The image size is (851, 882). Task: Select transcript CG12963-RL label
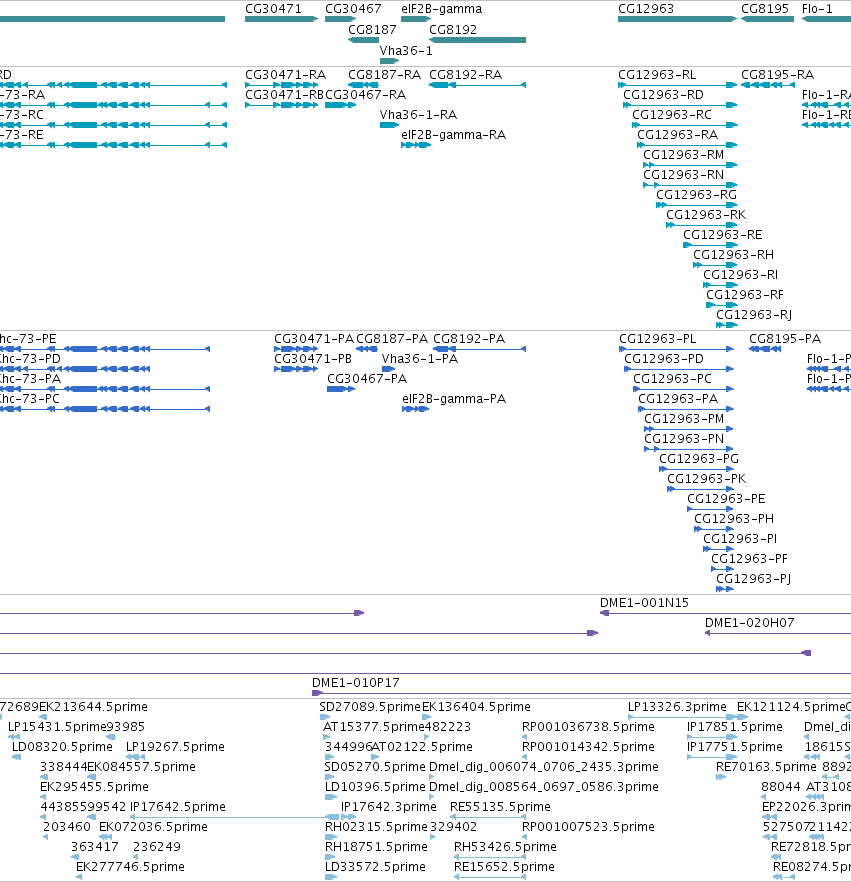tap(657, 75)
